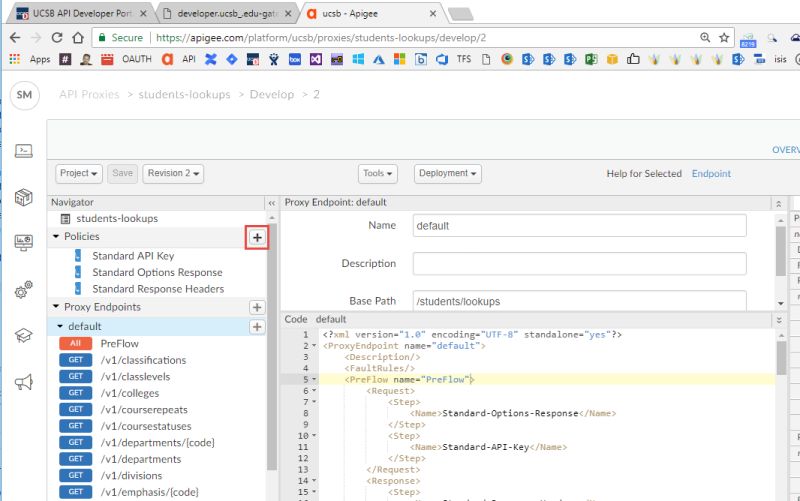The height and width of the screenshot is (501, 800).
Task: Fold code at line 5 PreFlow
Action: click(x=314, y=380)
